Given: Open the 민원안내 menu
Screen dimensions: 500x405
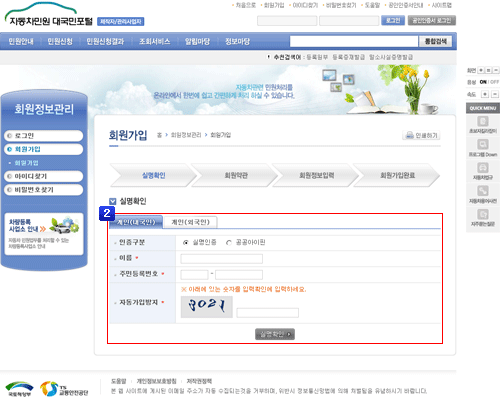Looking at the screenshot, I should 21,41.
